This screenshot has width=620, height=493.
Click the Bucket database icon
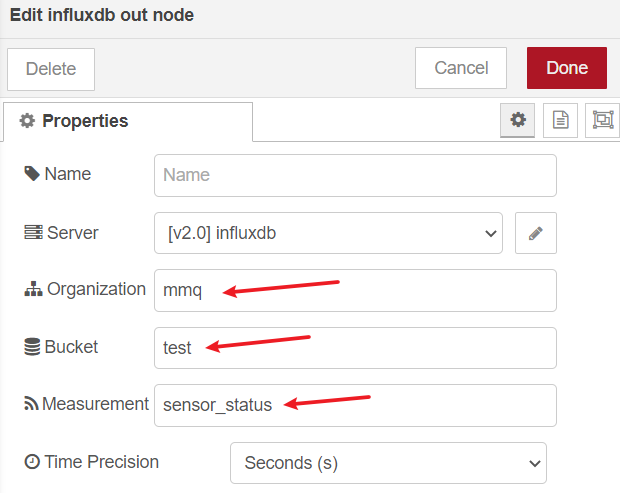coord(32,347)
